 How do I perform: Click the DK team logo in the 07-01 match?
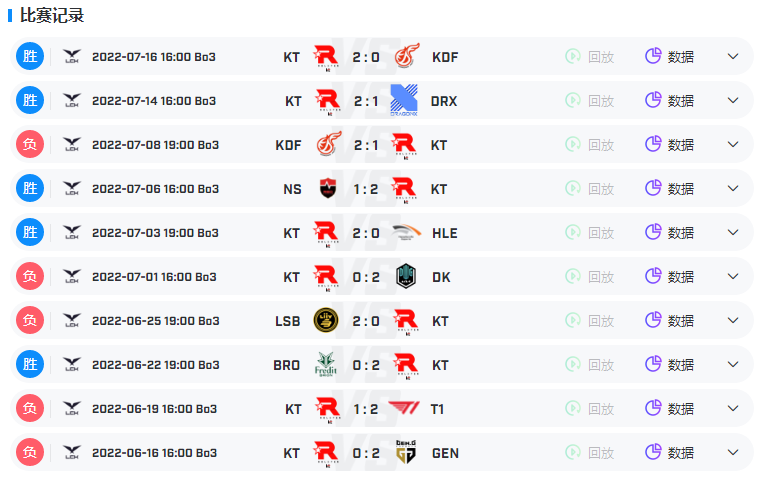pyautogui.click(x=405, y=276)
